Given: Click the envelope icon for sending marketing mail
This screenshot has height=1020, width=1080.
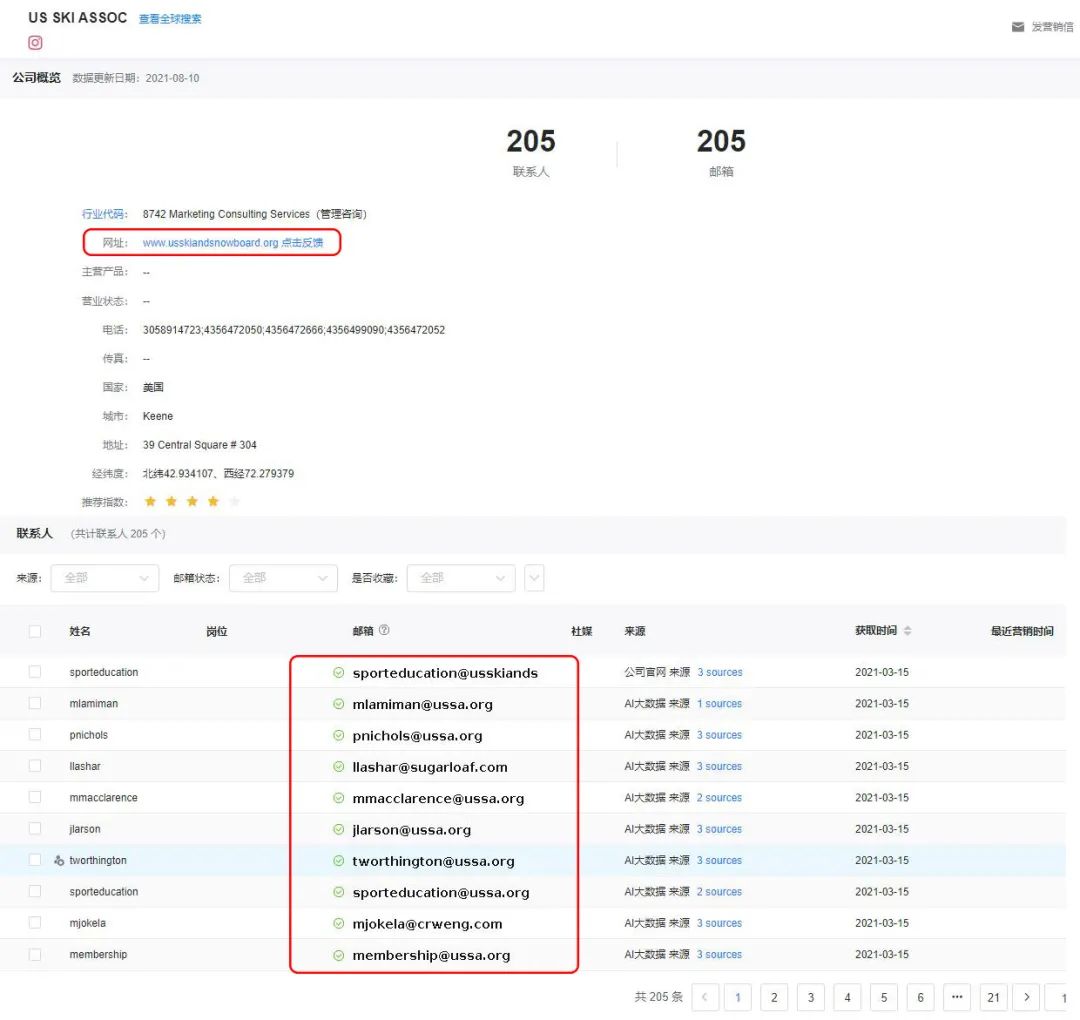Looking at the screenshot, I should point(1017,27).
